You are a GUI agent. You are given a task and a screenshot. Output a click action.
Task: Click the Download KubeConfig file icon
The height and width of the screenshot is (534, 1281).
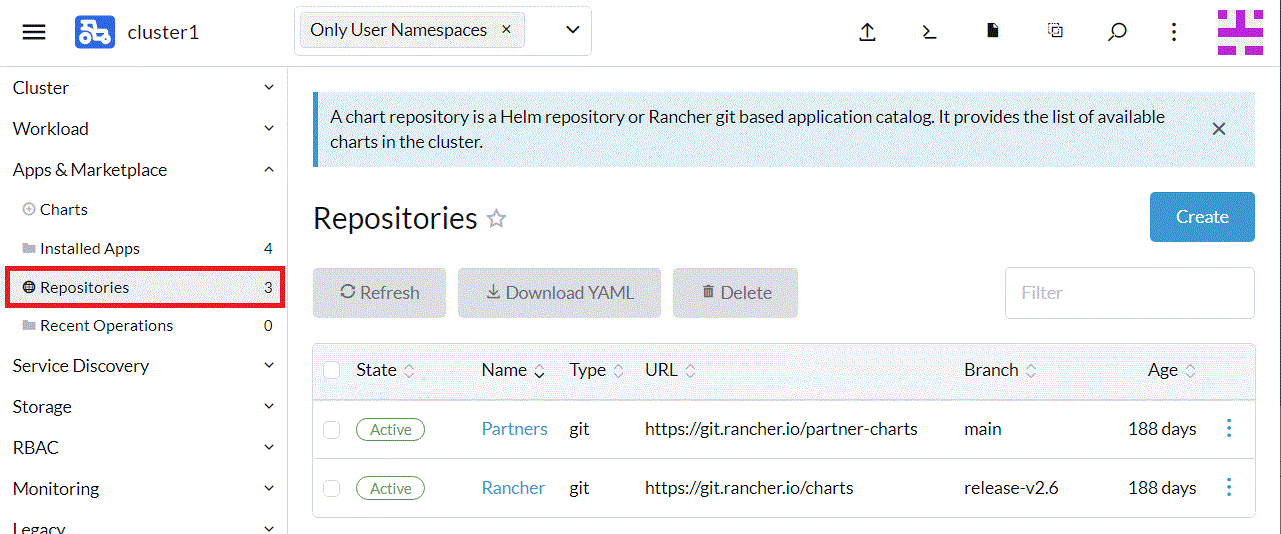point(992,31)
